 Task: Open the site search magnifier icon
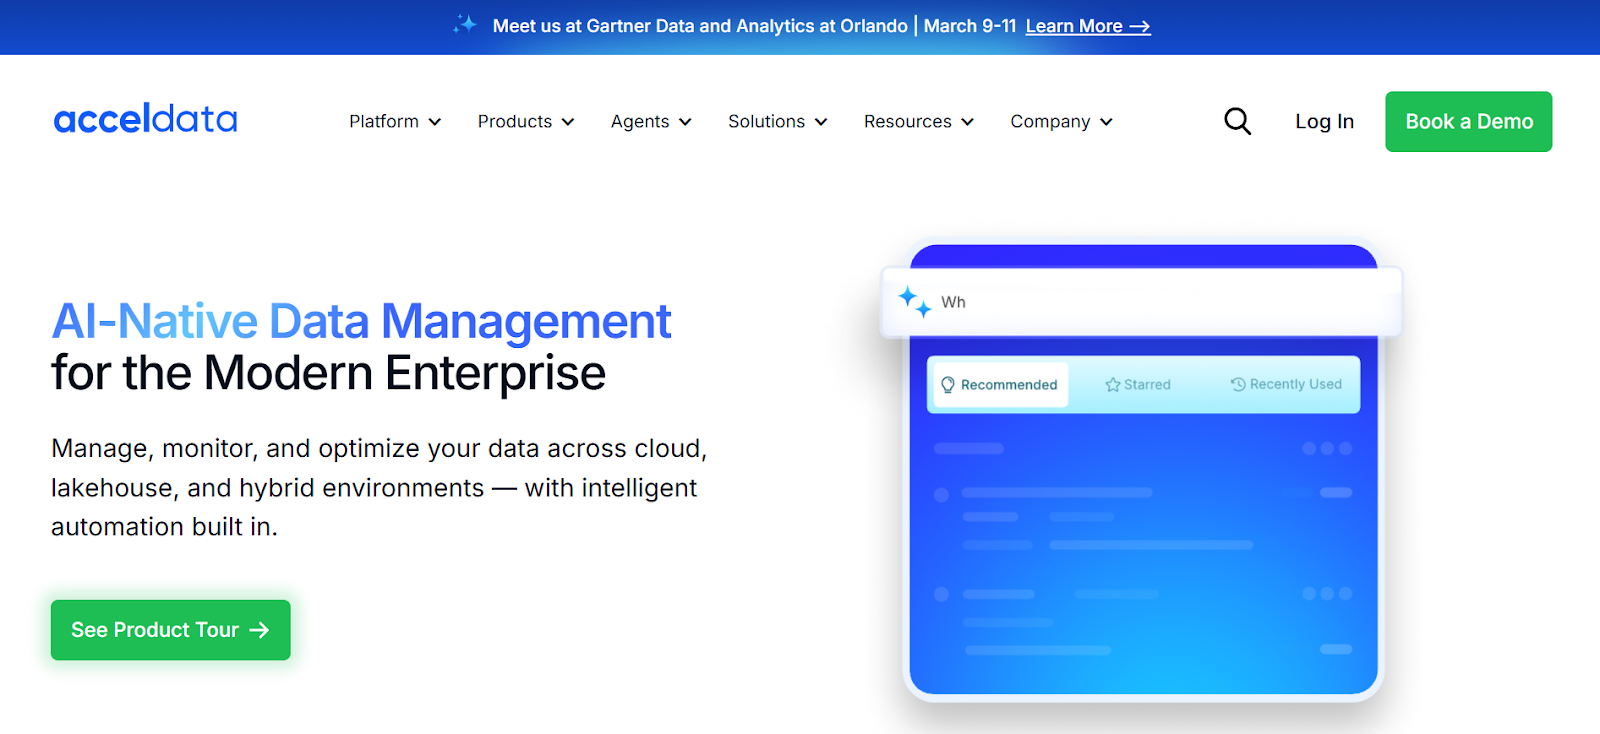click(x=1237, y=121)
